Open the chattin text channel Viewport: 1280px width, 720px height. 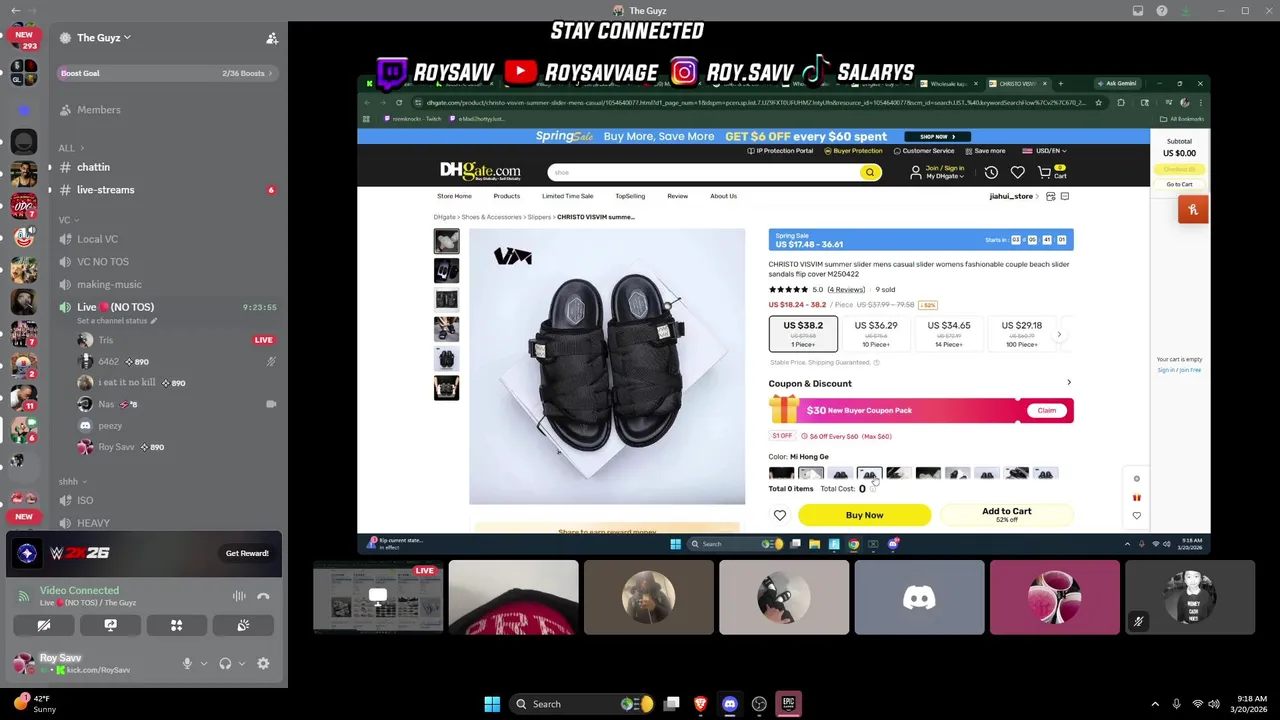click(x=93, y=167)
